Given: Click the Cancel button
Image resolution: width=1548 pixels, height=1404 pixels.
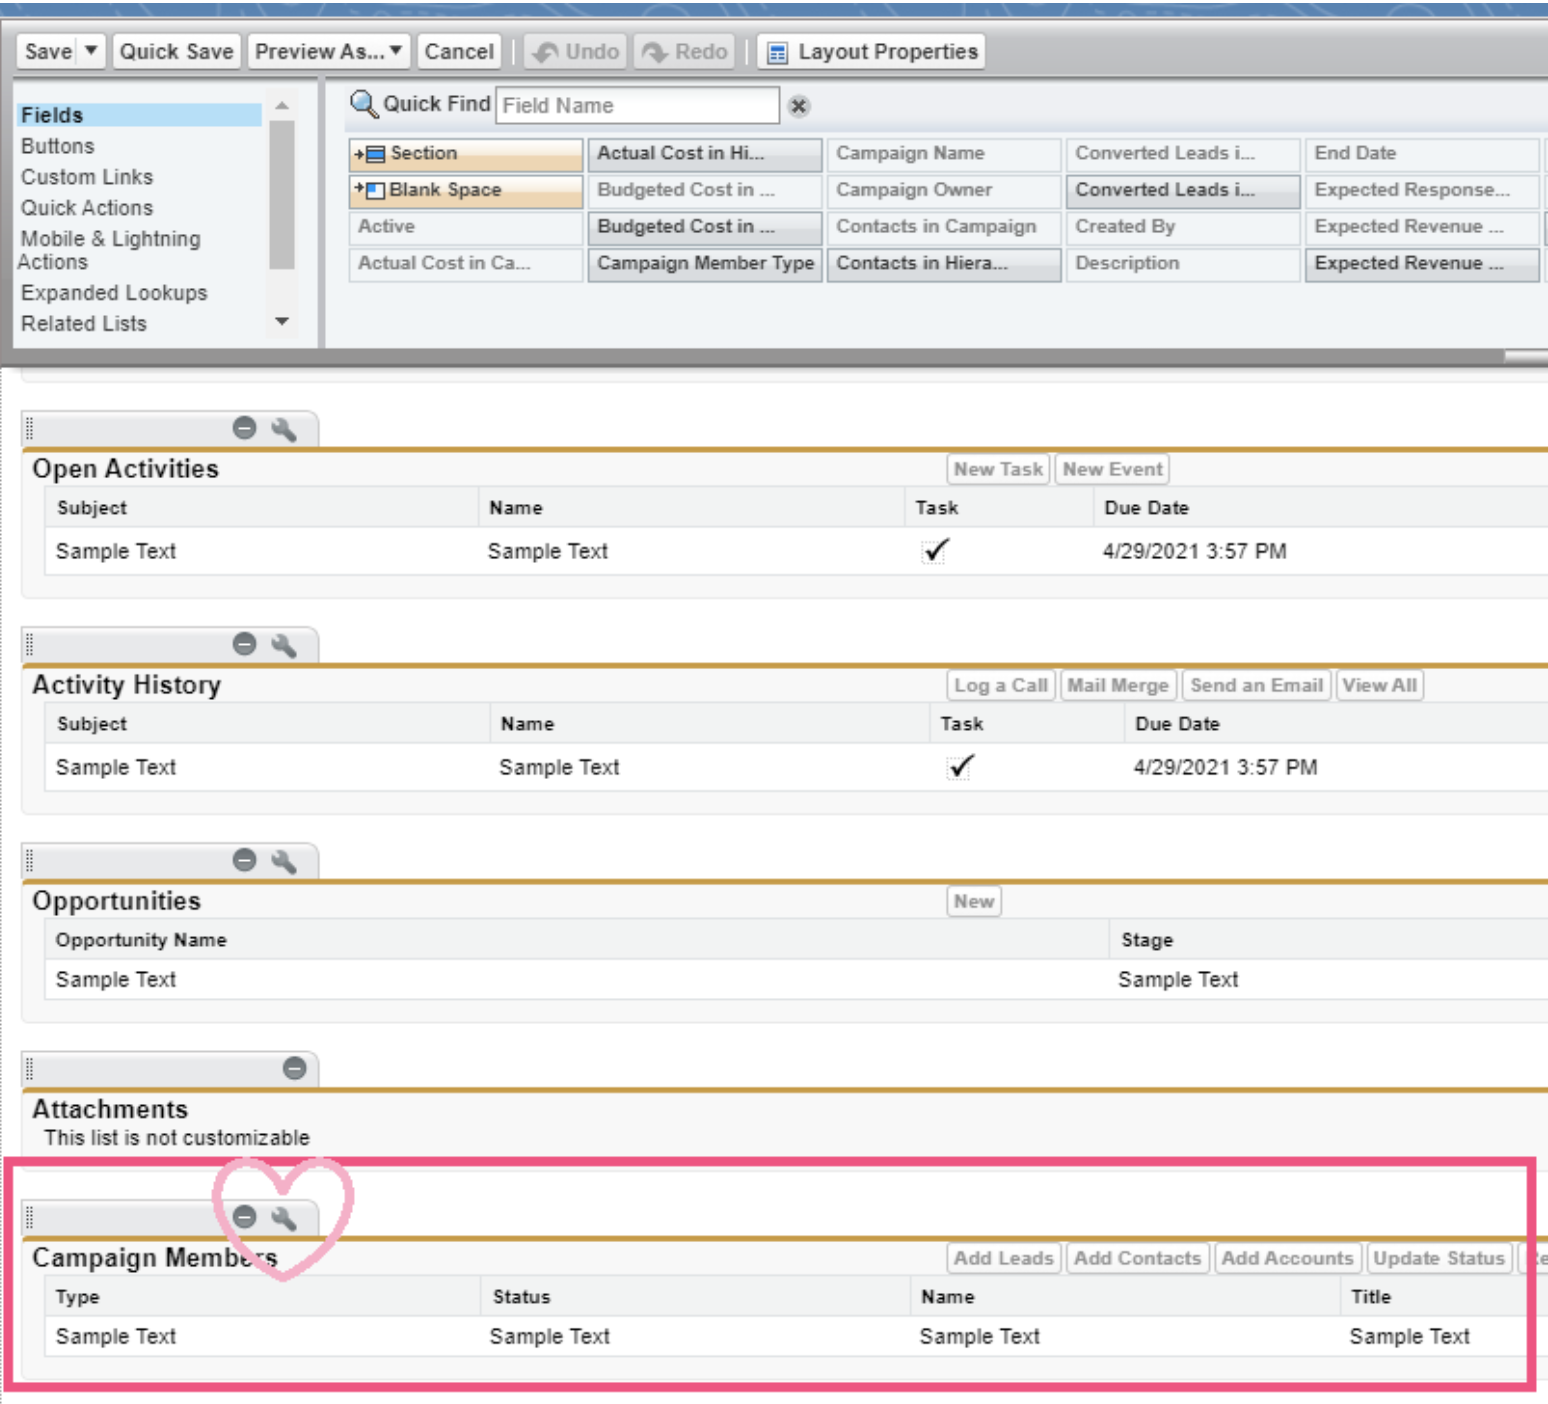Looking at the screenshot, I should point(459,51).
